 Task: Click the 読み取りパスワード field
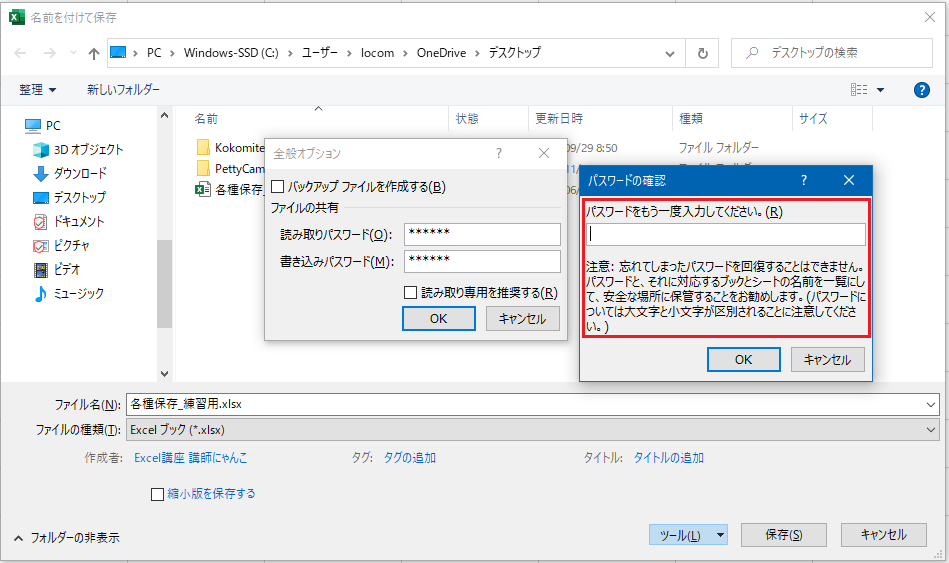point(482,234)
